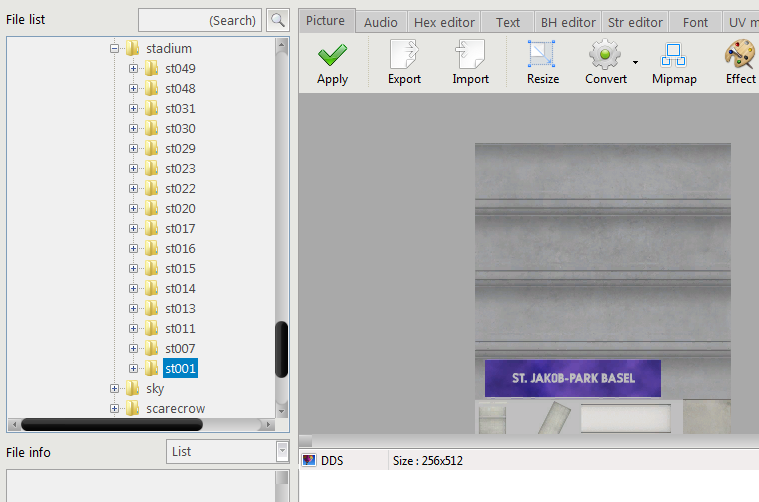Screen dimensions: 759x502
Task: Select the st023 tree item
Action: coord(180,168)
